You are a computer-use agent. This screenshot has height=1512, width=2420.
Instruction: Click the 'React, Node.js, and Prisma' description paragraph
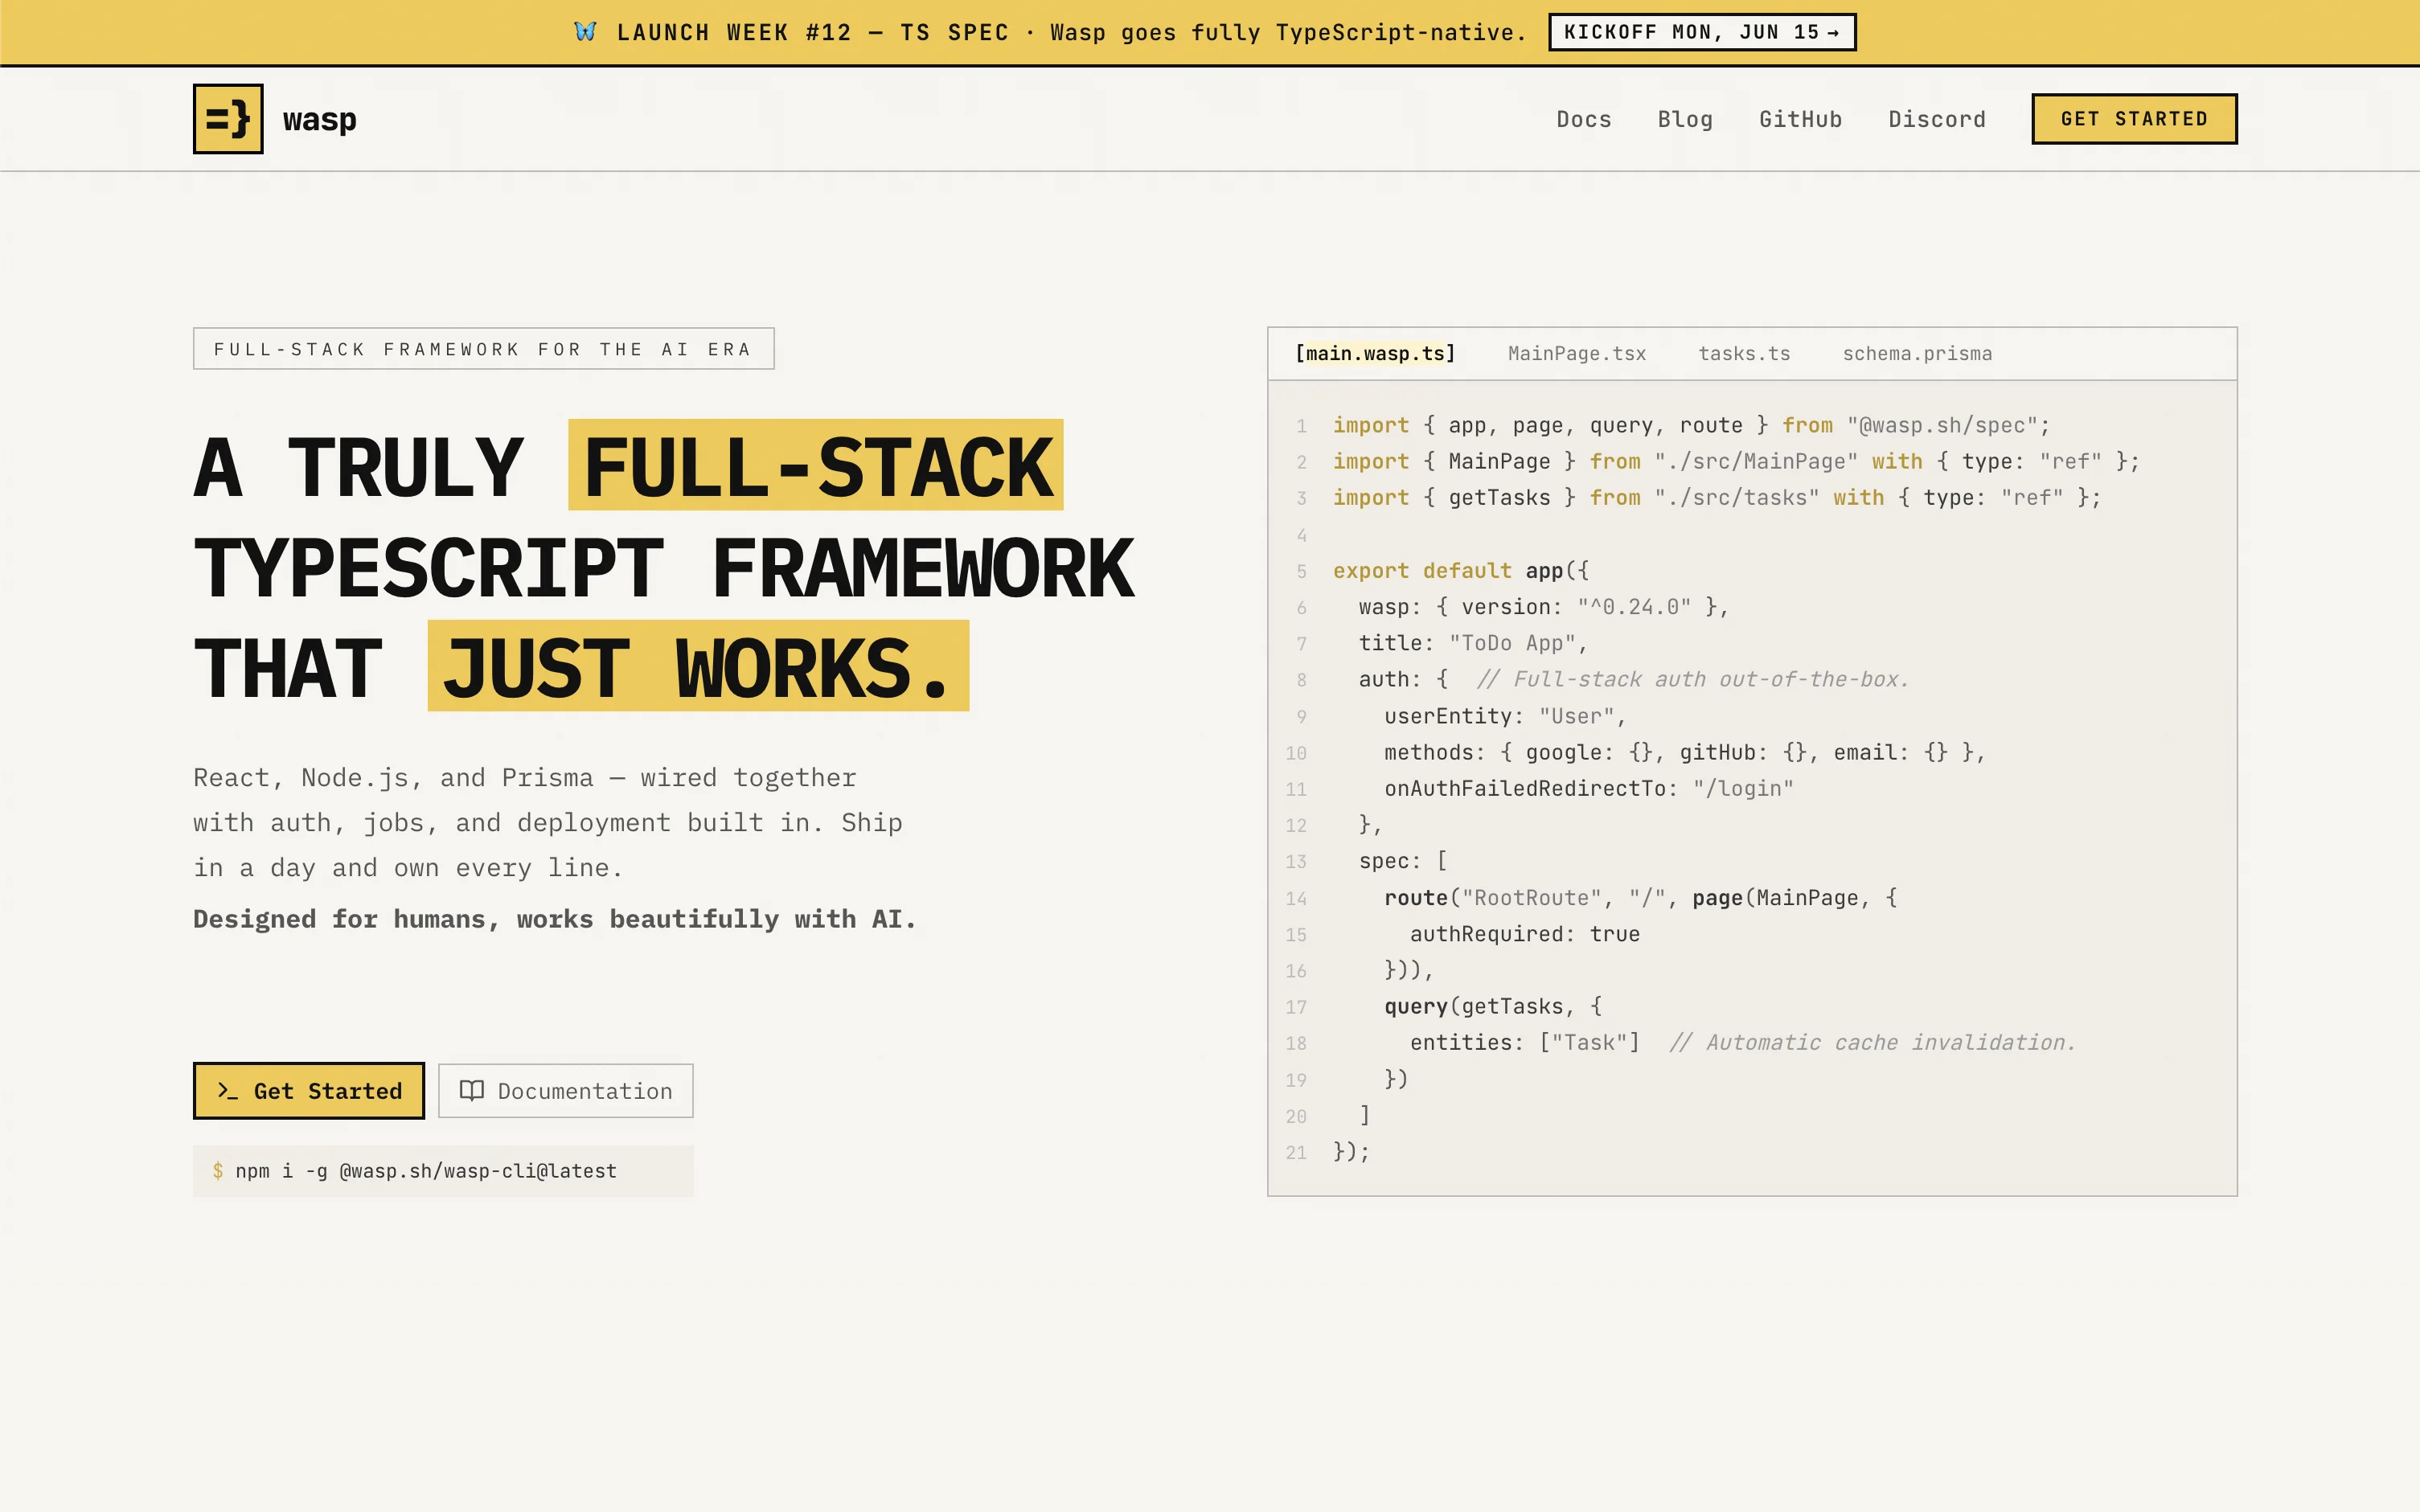tap(548, 822)
